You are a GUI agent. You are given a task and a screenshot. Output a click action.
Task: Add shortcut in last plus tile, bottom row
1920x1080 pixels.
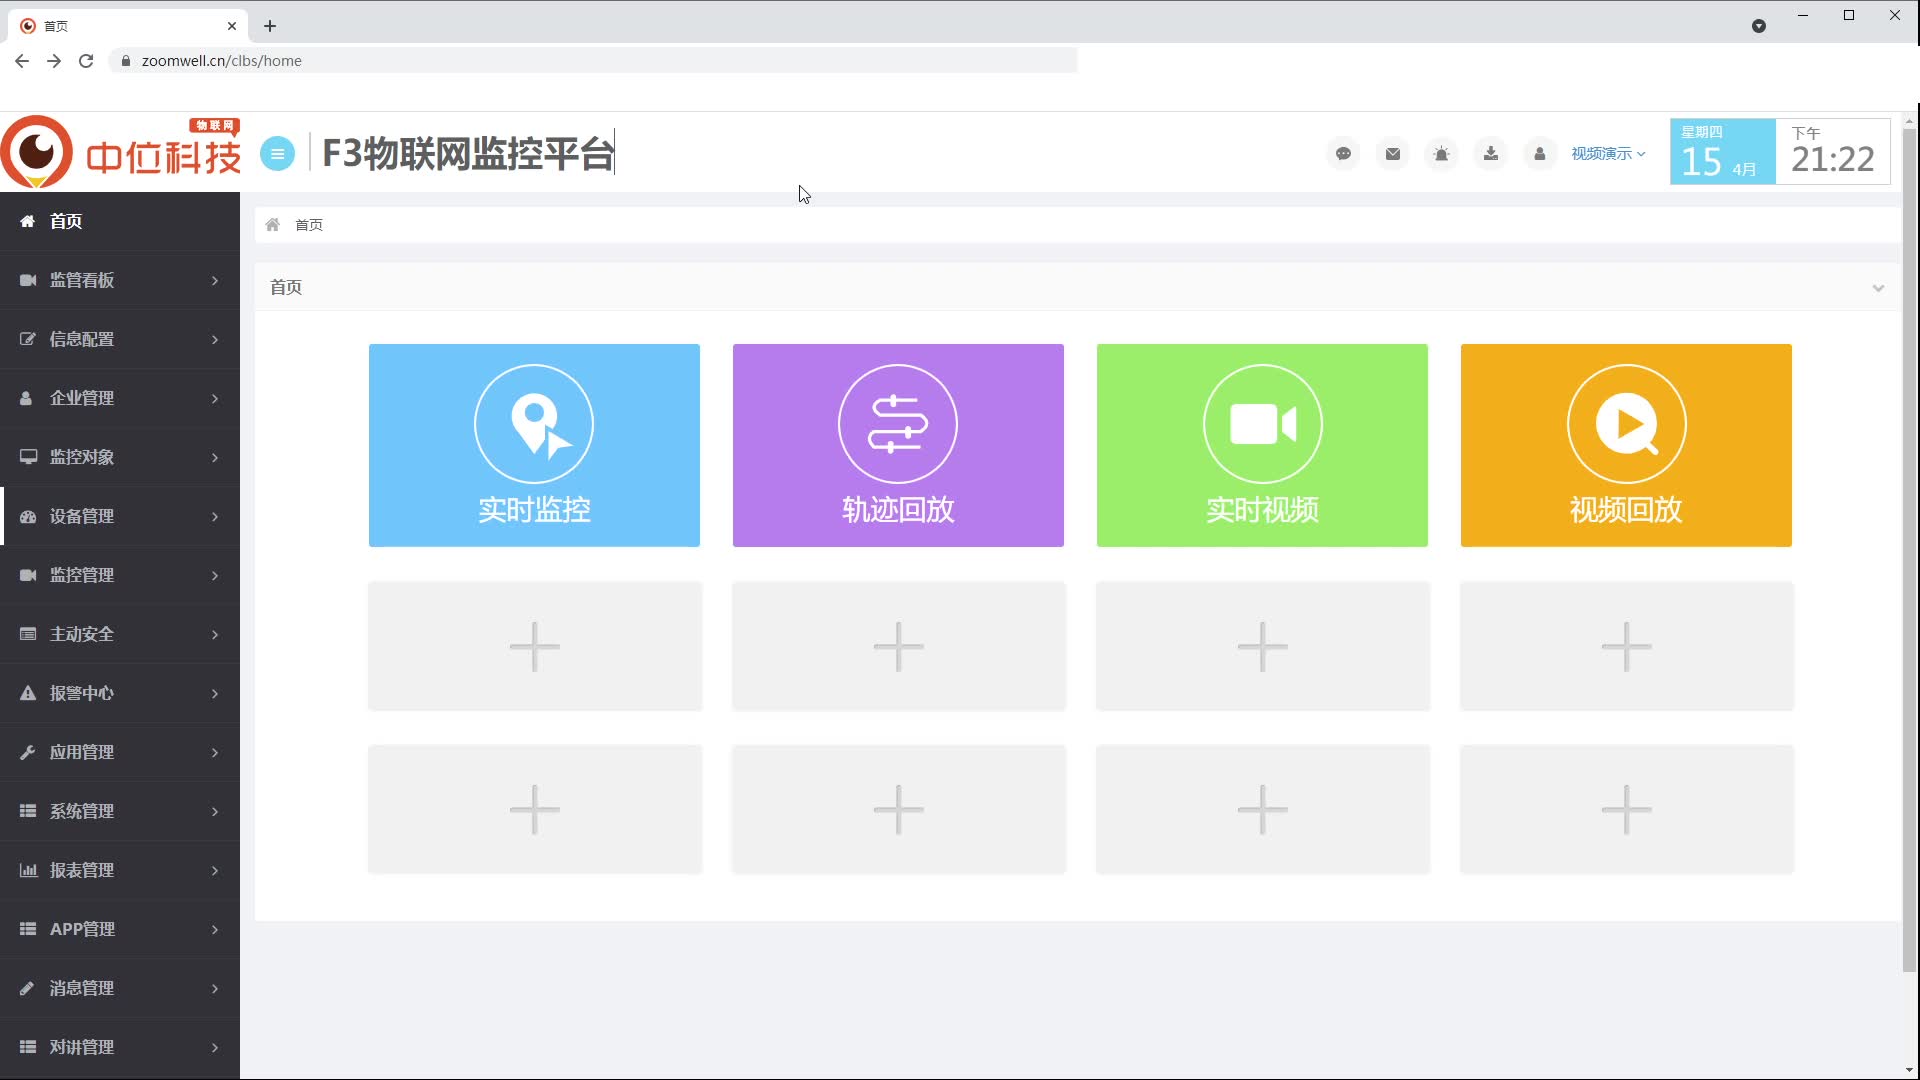pyautogui.click(x=1627, y=809)
